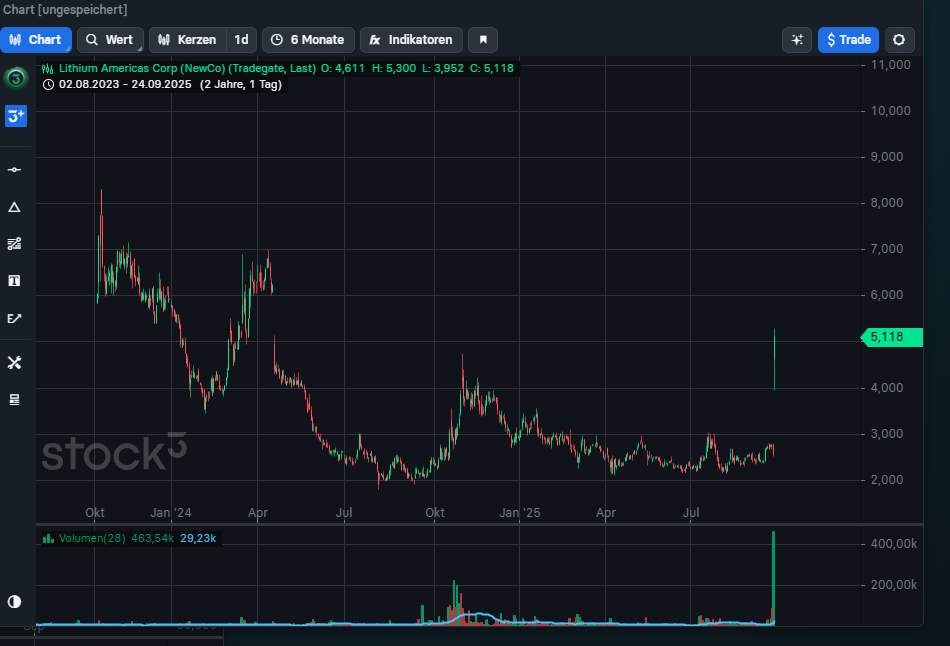Open the Chart menu button

(x=35, y=40)
